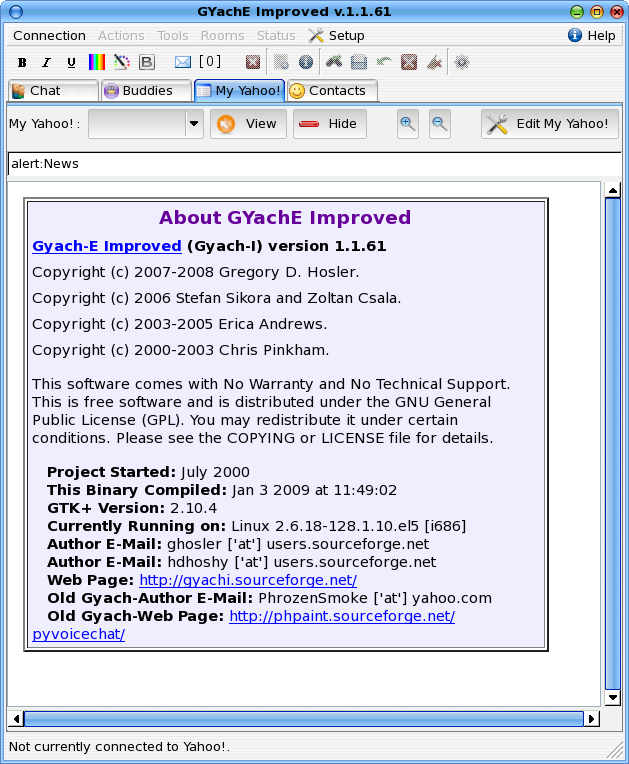Zoom in with the plus magnifier
Image resolution: width=629 pixels, height=764 pixels.
point(408,124)
